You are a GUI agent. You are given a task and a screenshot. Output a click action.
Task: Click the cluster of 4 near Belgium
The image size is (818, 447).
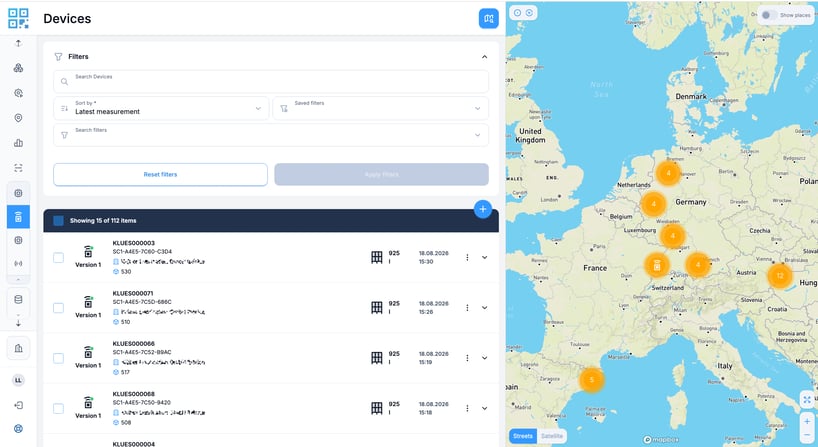point(654,204)
